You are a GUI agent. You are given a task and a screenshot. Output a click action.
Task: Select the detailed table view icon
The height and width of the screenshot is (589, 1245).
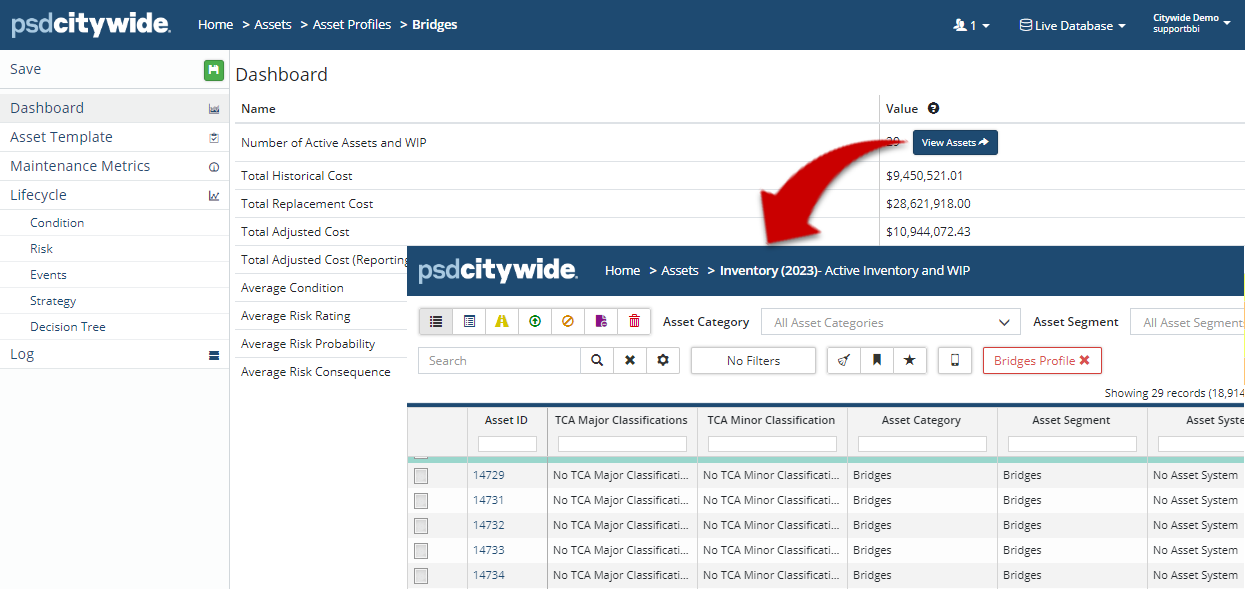[x=469, y=321]
